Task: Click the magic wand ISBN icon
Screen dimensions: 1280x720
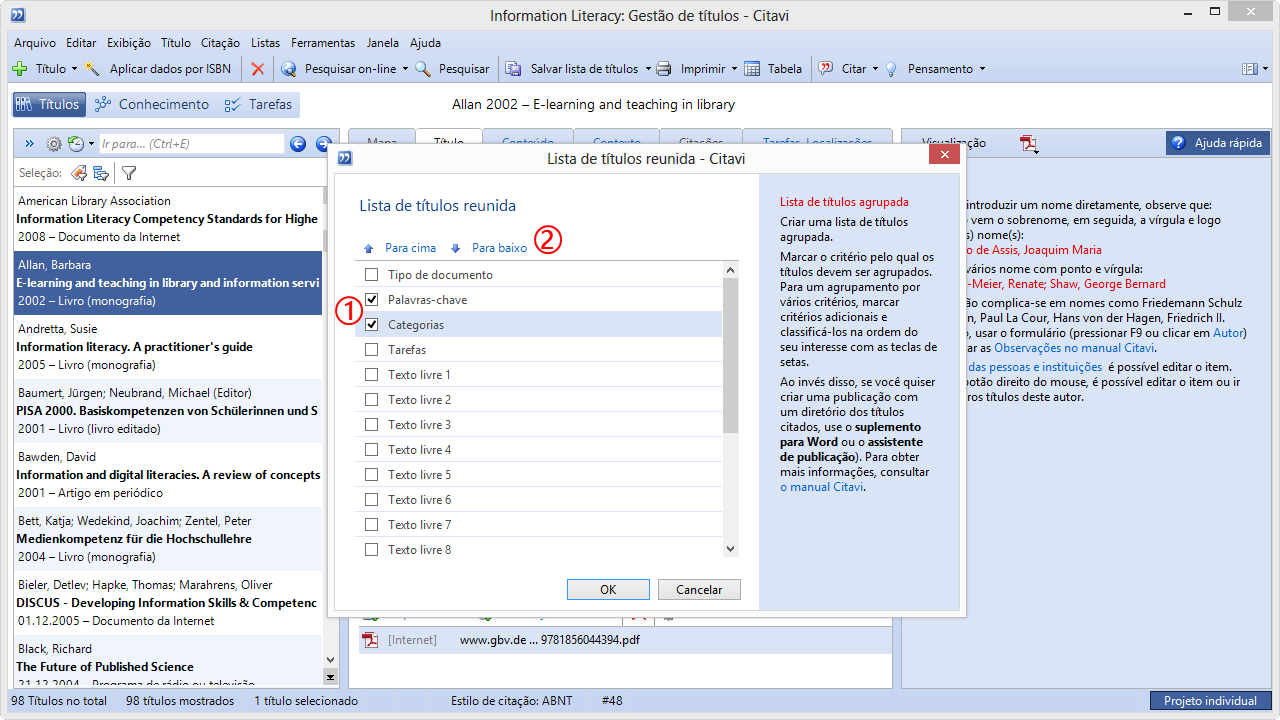Action: tap(93, 69)
